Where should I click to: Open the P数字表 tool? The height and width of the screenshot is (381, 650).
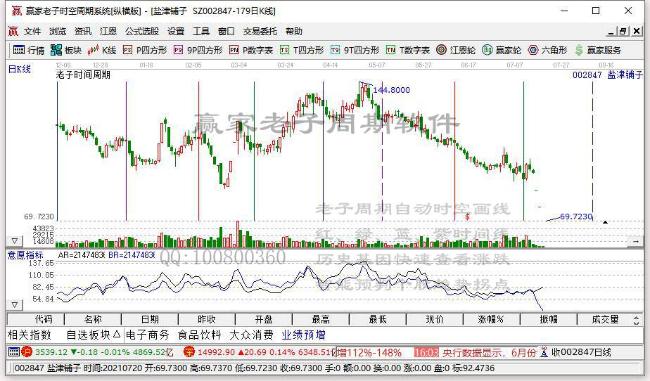tap(251, 50)
